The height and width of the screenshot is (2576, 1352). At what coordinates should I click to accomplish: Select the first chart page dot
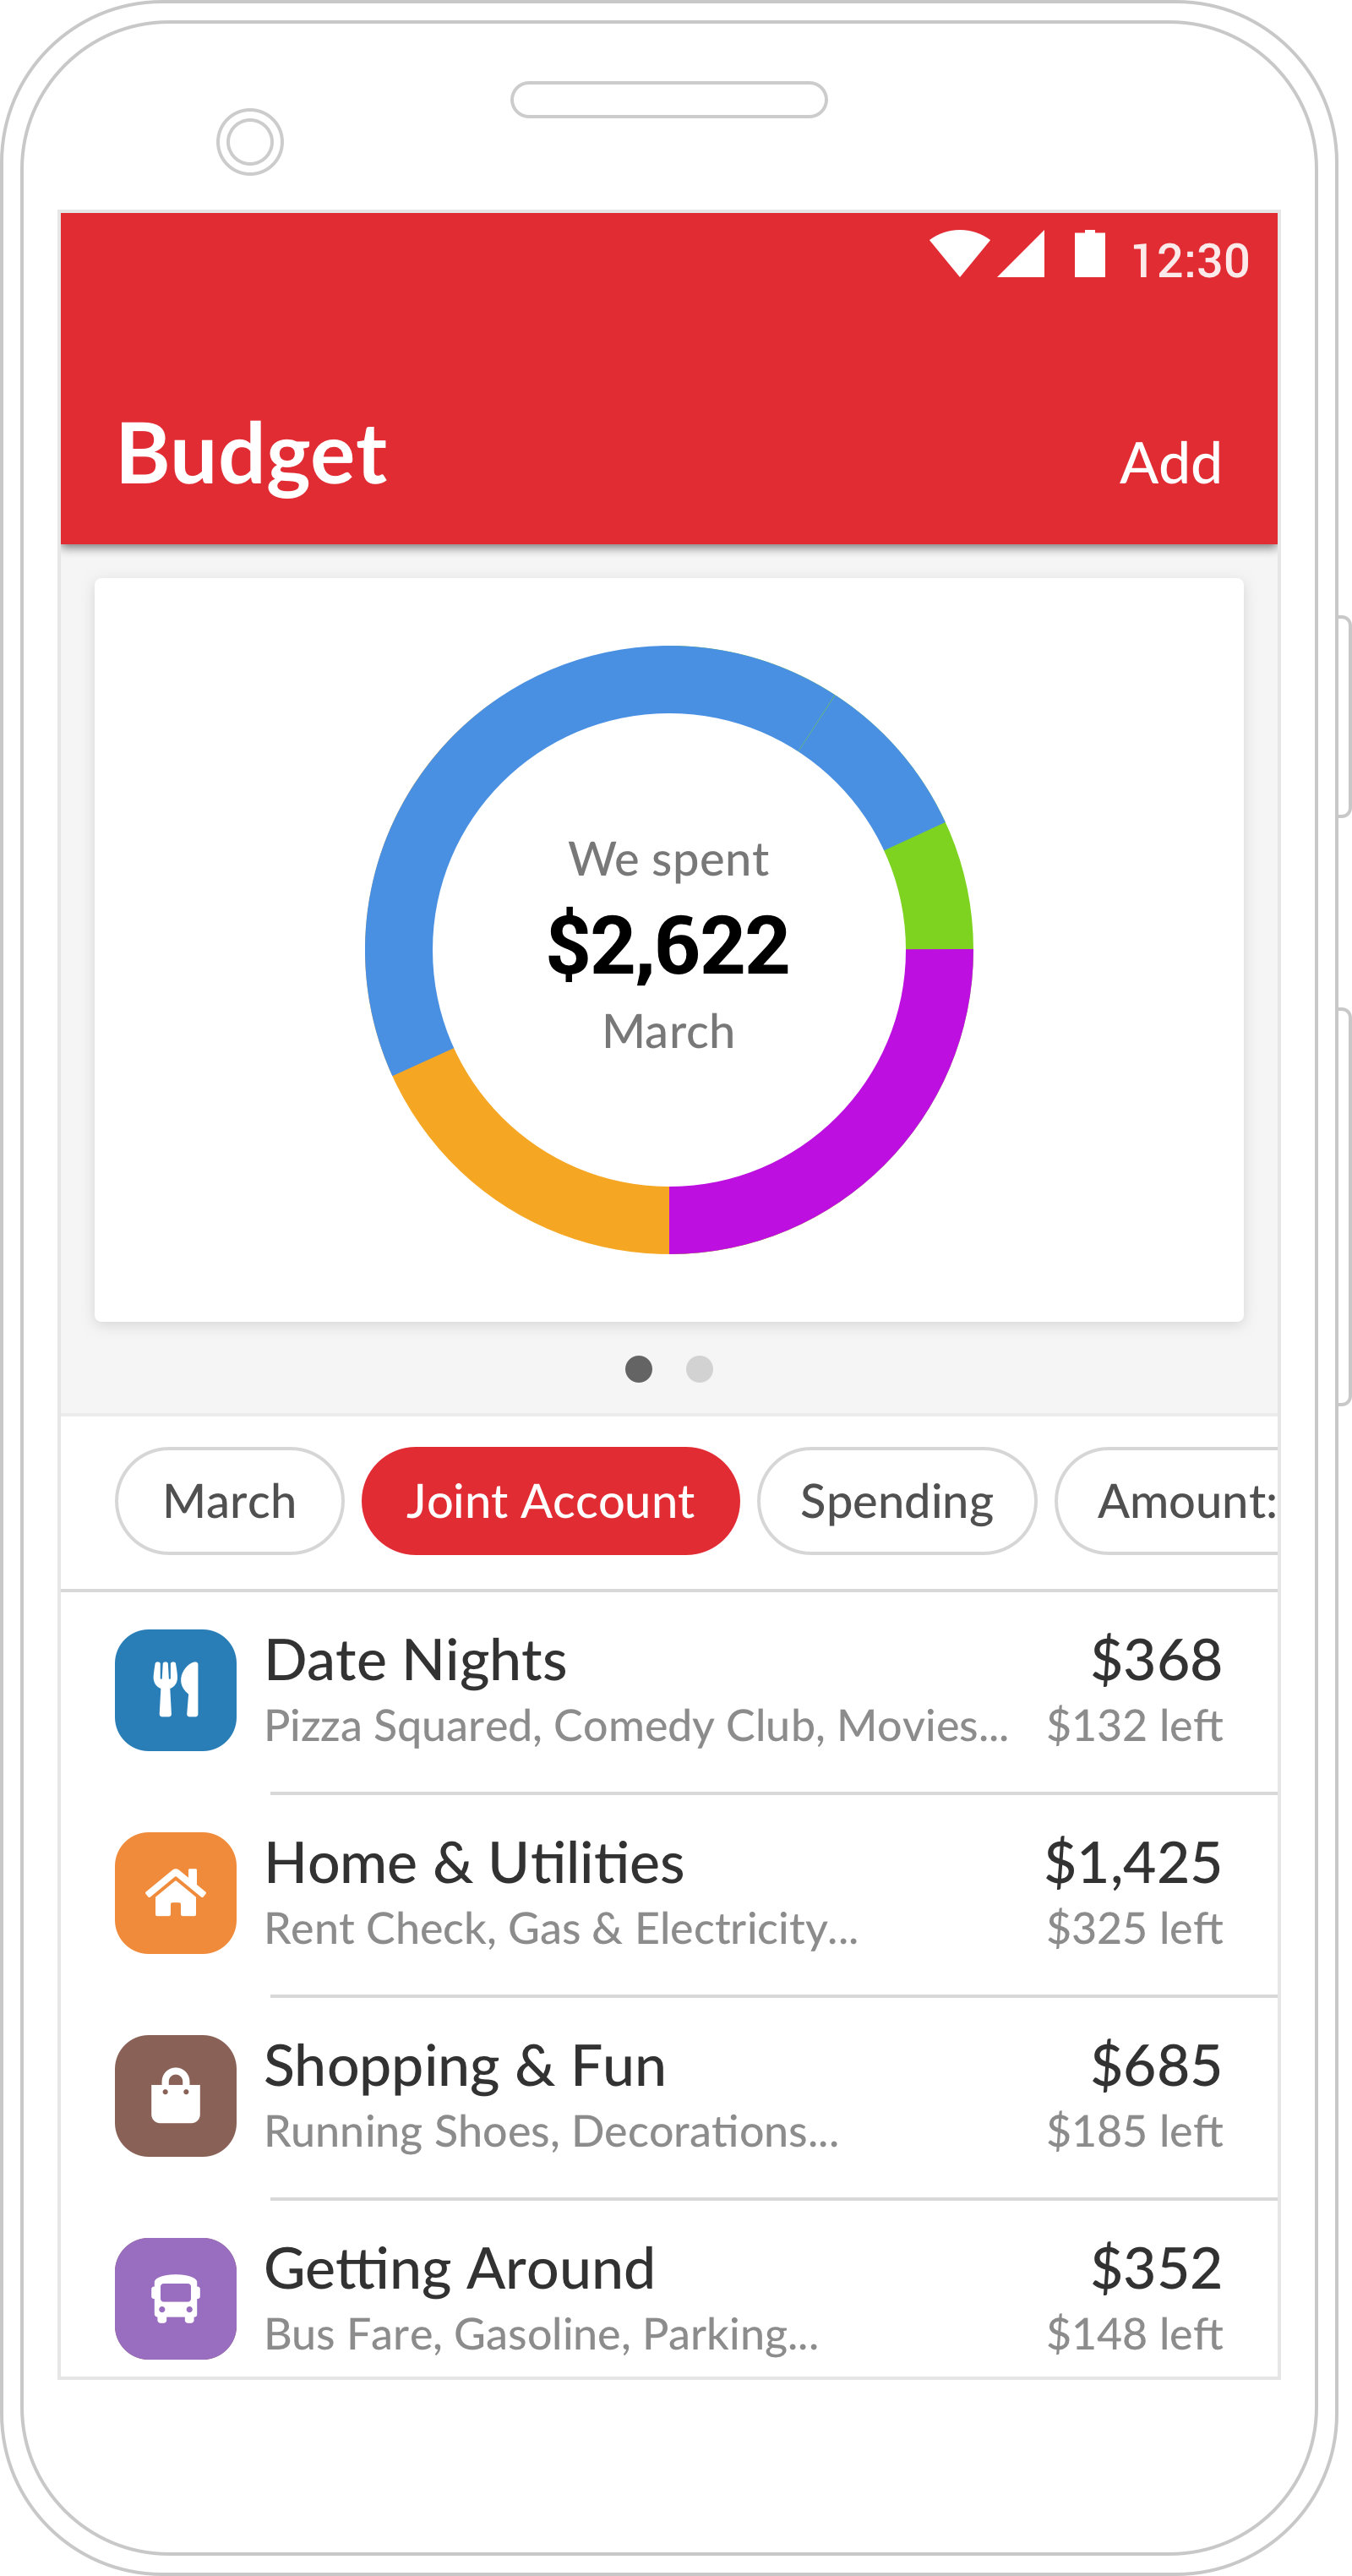click(x=639, y=1369)
